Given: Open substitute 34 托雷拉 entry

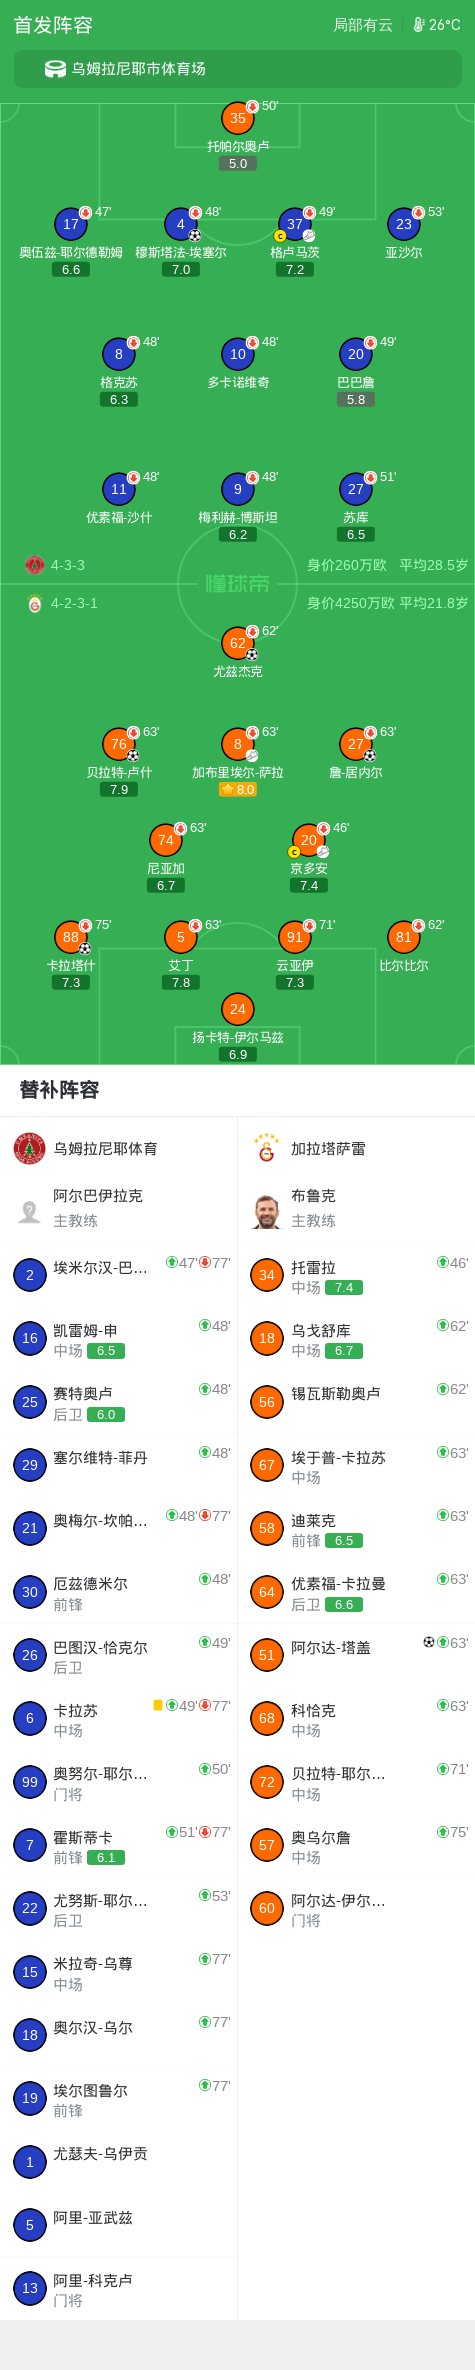Looking at the screenshot, I should coord(356,1275).
